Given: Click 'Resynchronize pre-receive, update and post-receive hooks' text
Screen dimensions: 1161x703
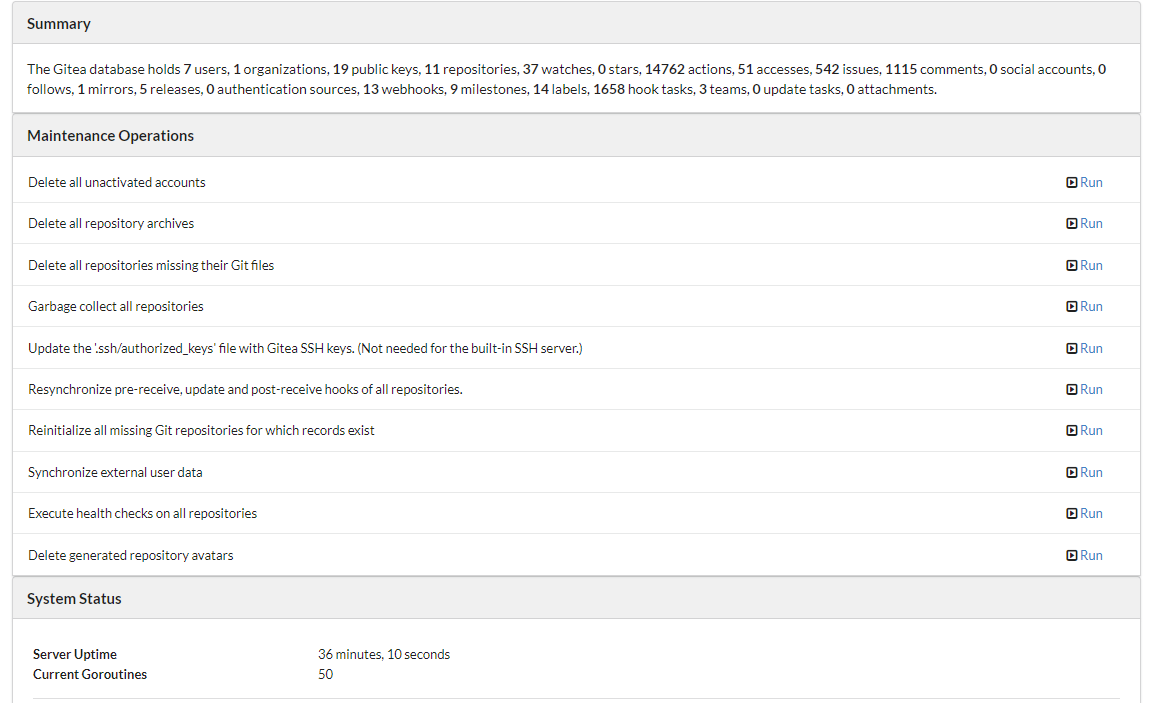Looking at the screenshot, I should 245,390.
